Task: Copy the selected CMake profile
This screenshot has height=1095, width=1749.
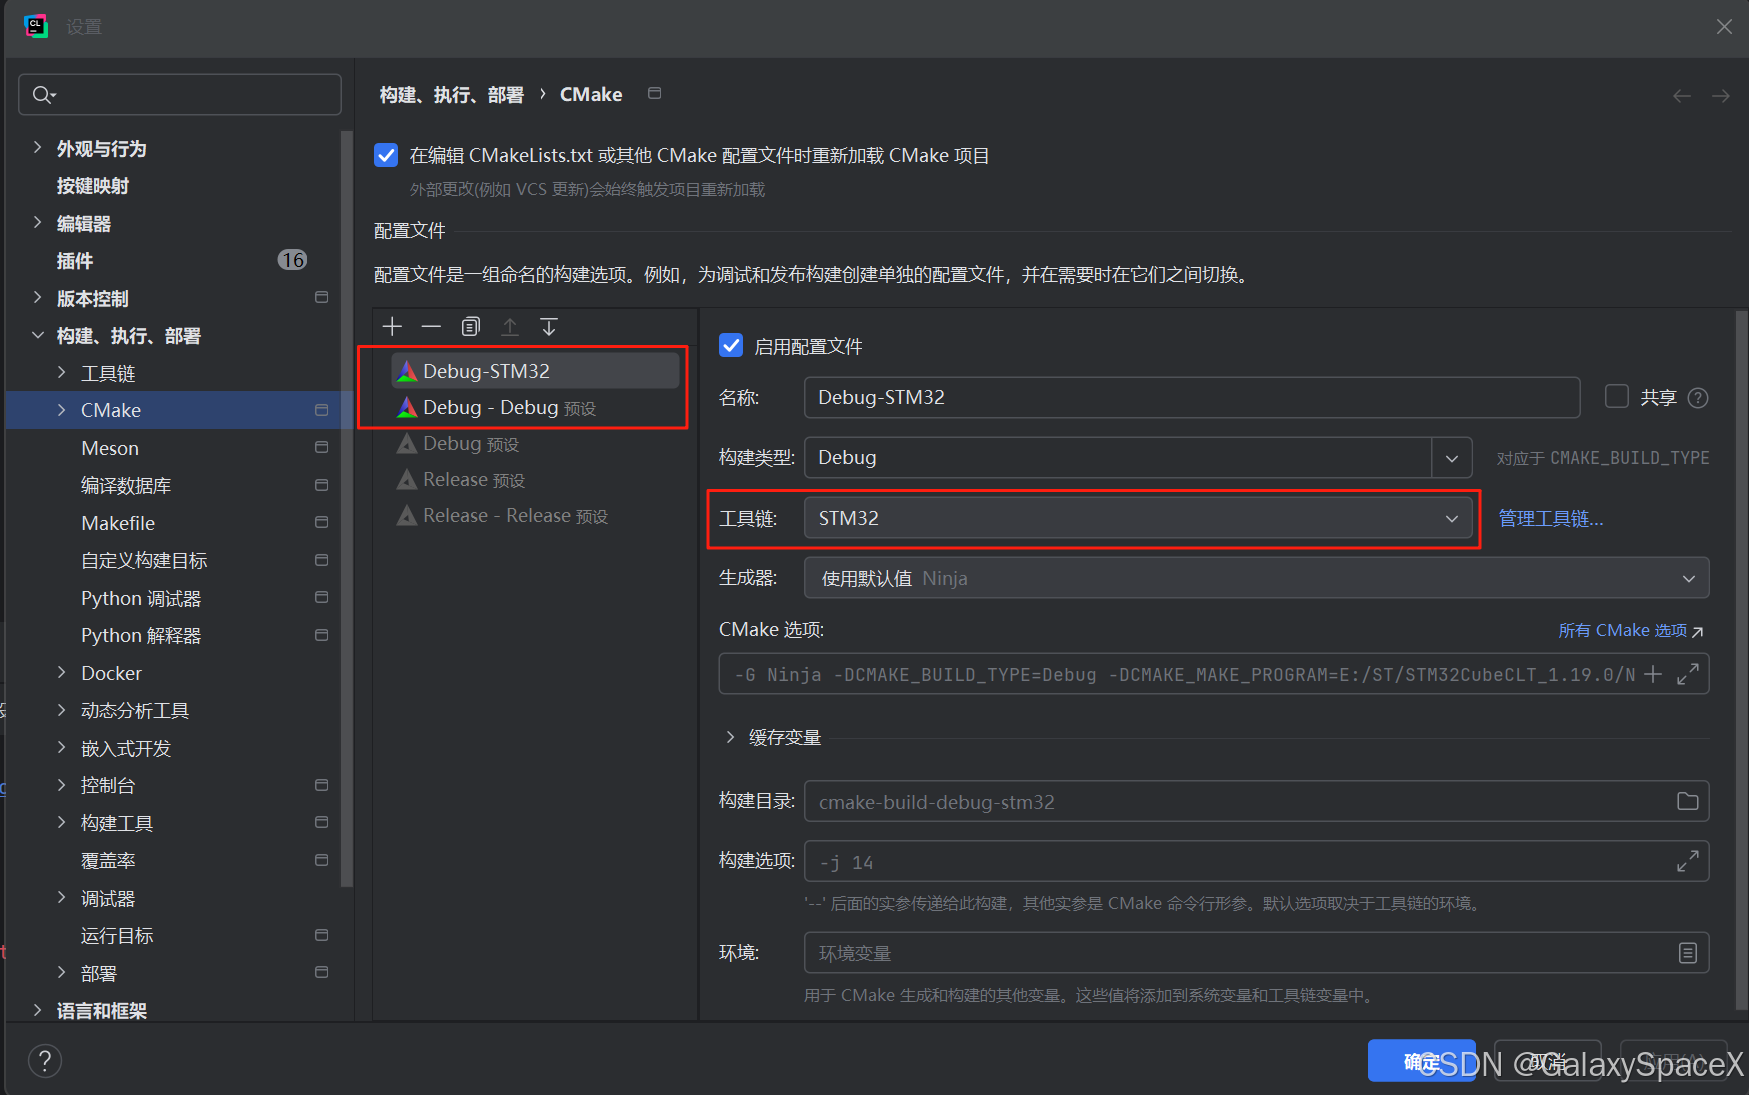Action: point(471,327)
